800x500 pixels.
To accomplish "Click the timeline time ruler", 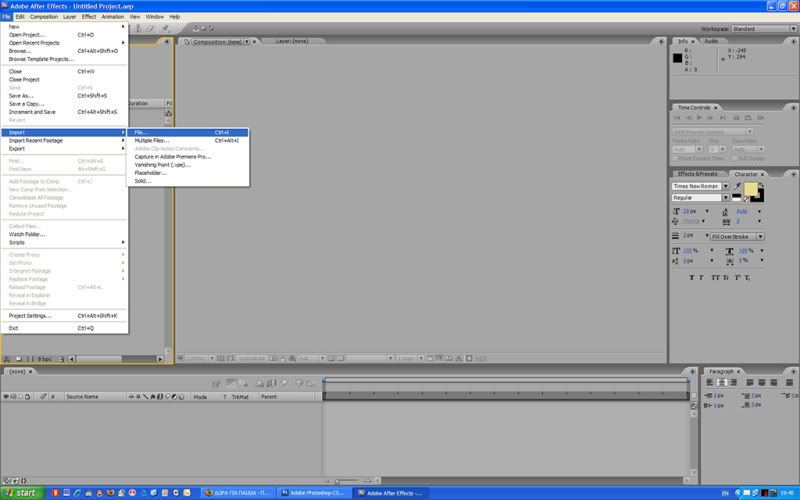I will pos(506,395).
